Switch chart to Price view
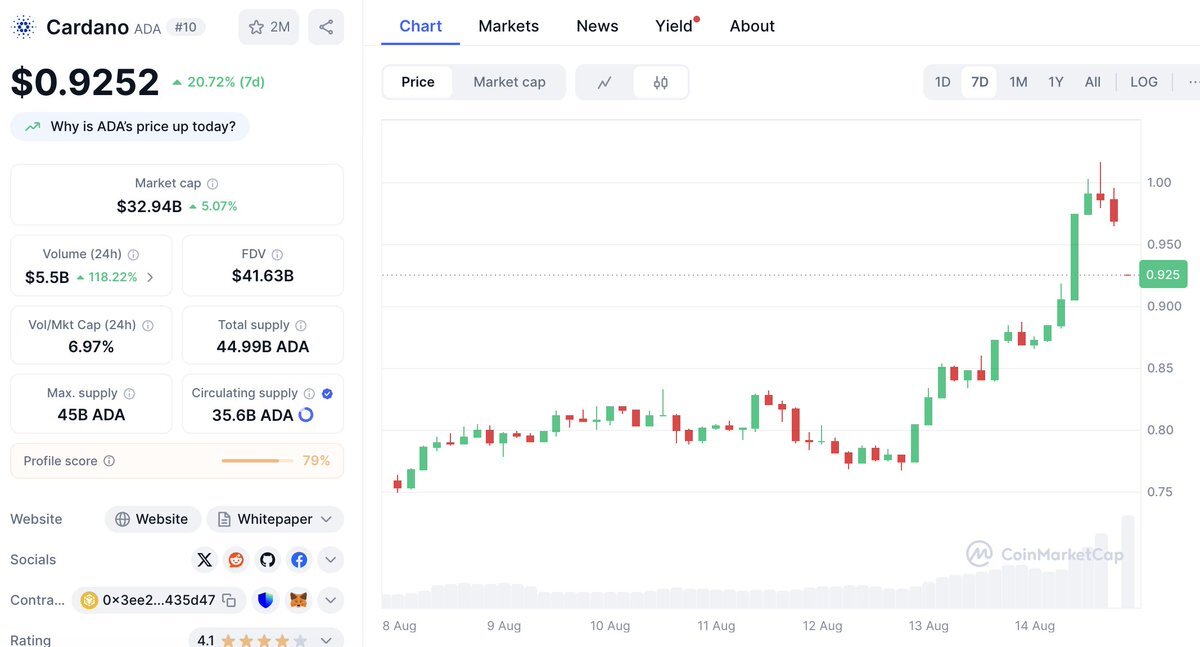 418,82
